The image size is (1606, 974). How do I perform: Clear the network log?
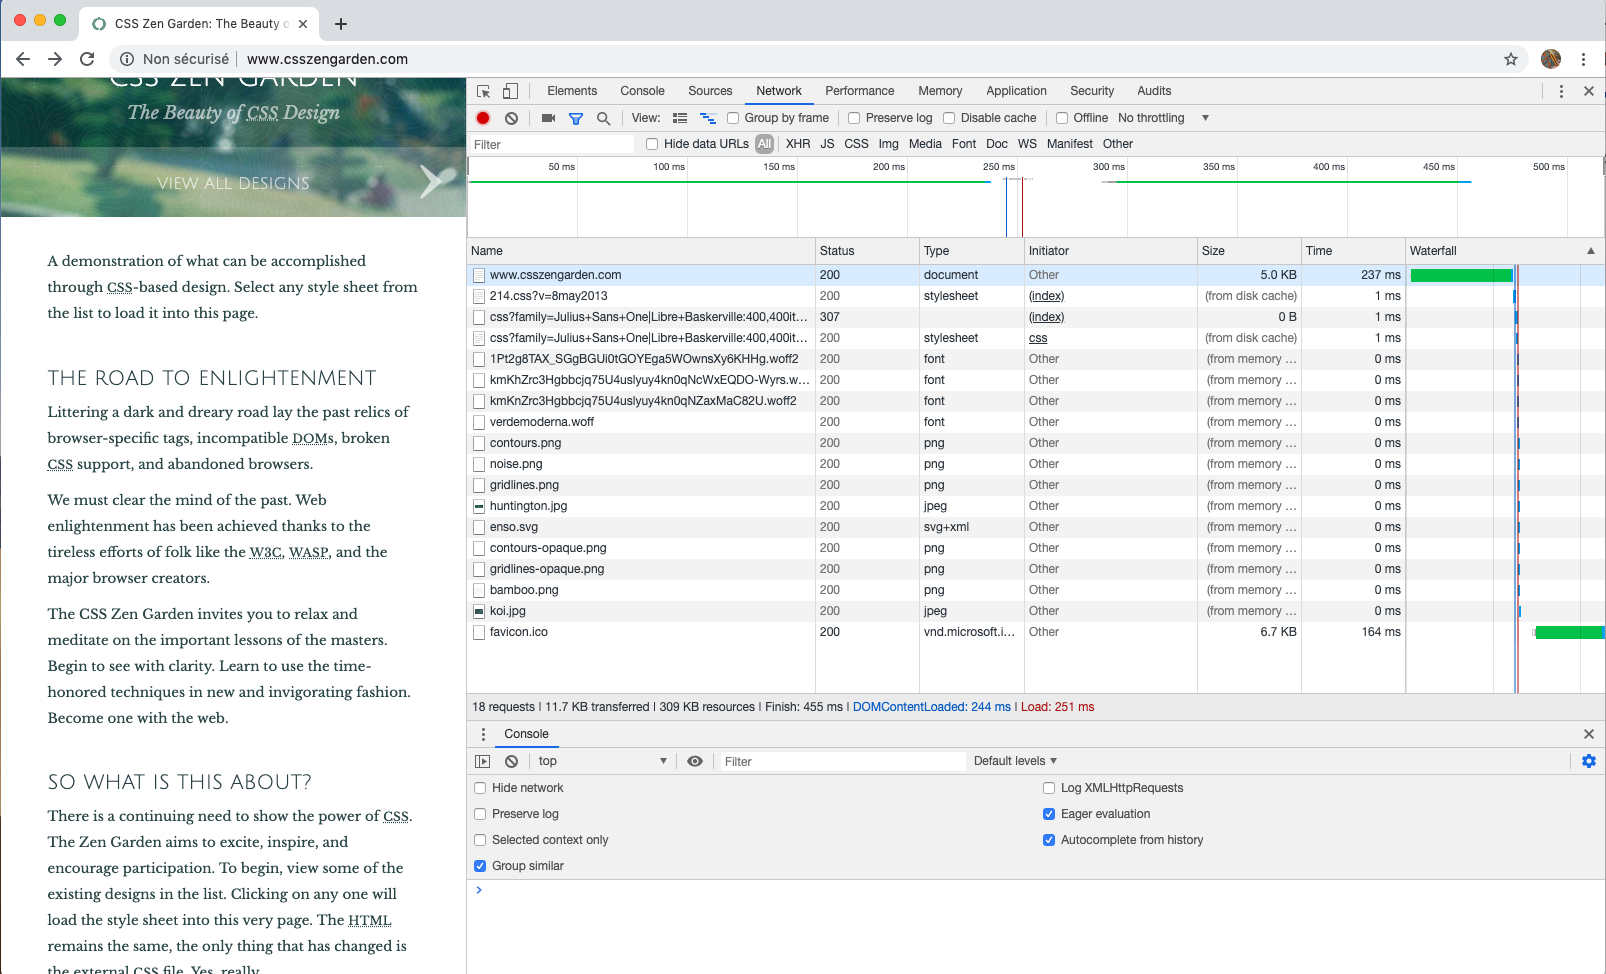pyautogui.click(x=511, y=118)
